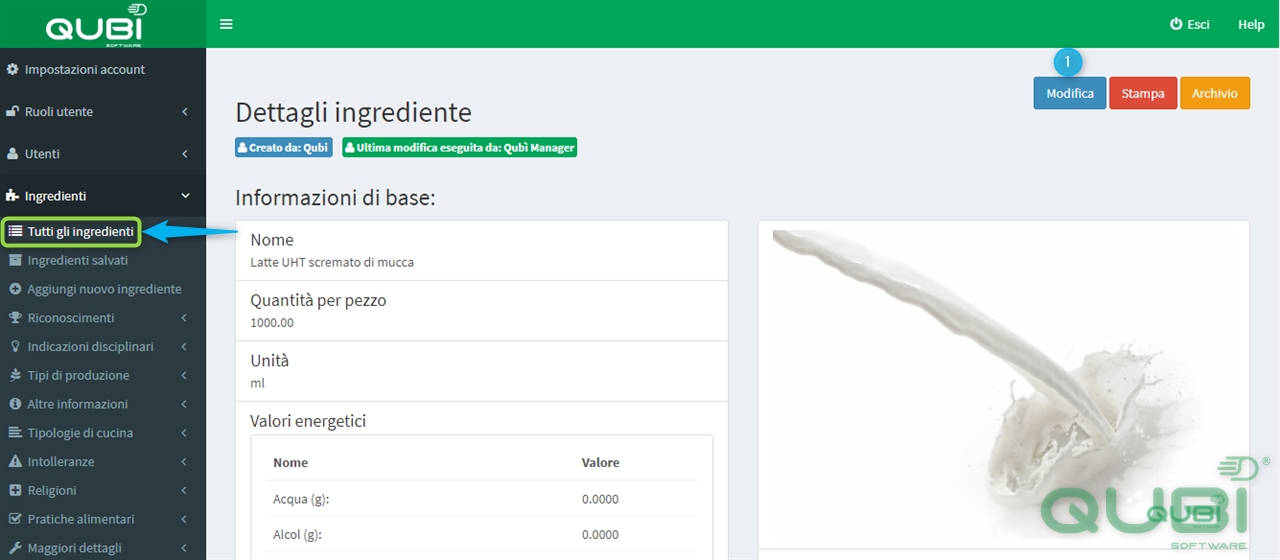Click the quantity value 1000.00

(272, 323)
